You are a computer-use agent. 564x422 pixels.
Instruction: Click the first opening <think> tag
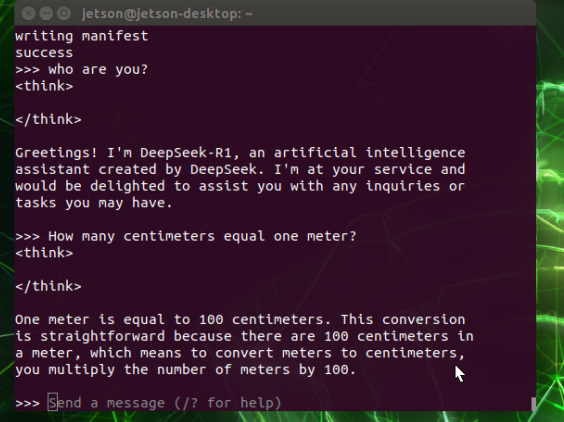tap(44, 86)
